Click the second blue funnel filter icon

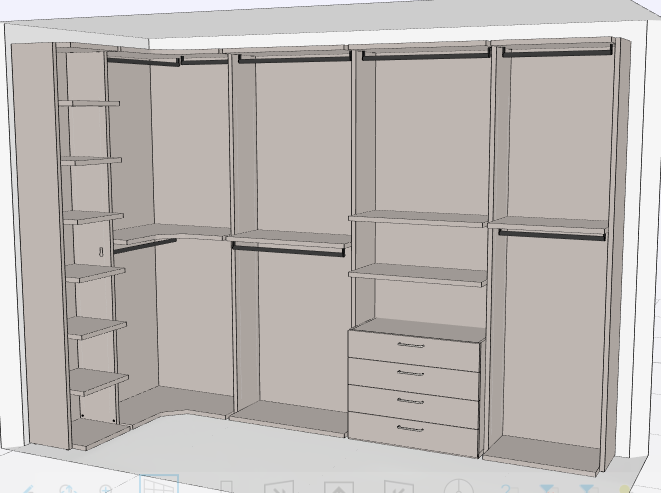coord(587,488)
